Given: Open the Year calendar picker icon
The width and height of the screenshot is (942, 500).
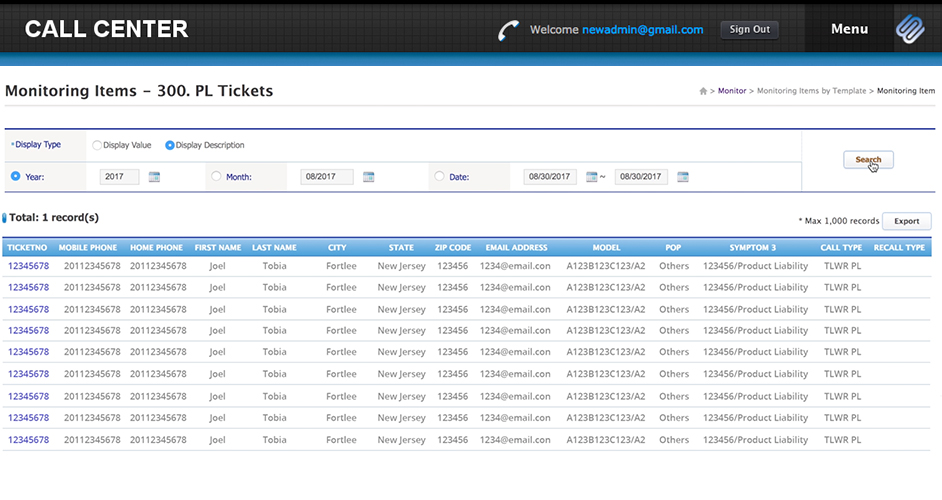Looking at the screenshot, I should tap(154, 177).
